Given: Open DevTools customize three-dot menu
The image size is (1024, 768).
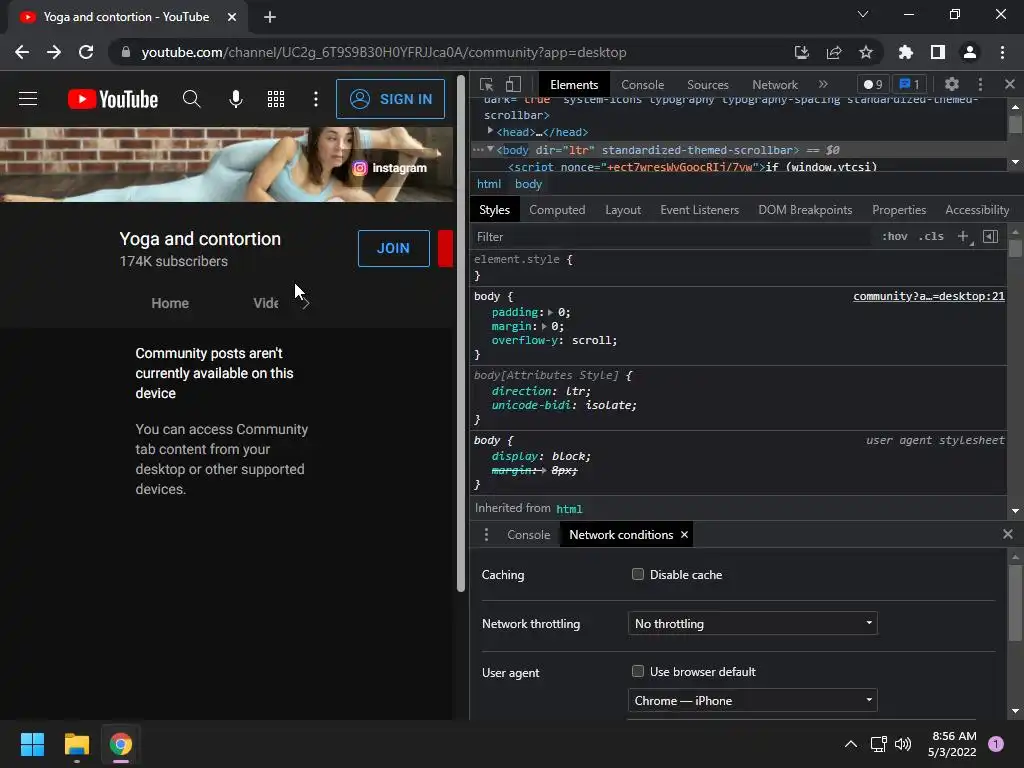Looking at the screenshot, I should tap(980, 84).
